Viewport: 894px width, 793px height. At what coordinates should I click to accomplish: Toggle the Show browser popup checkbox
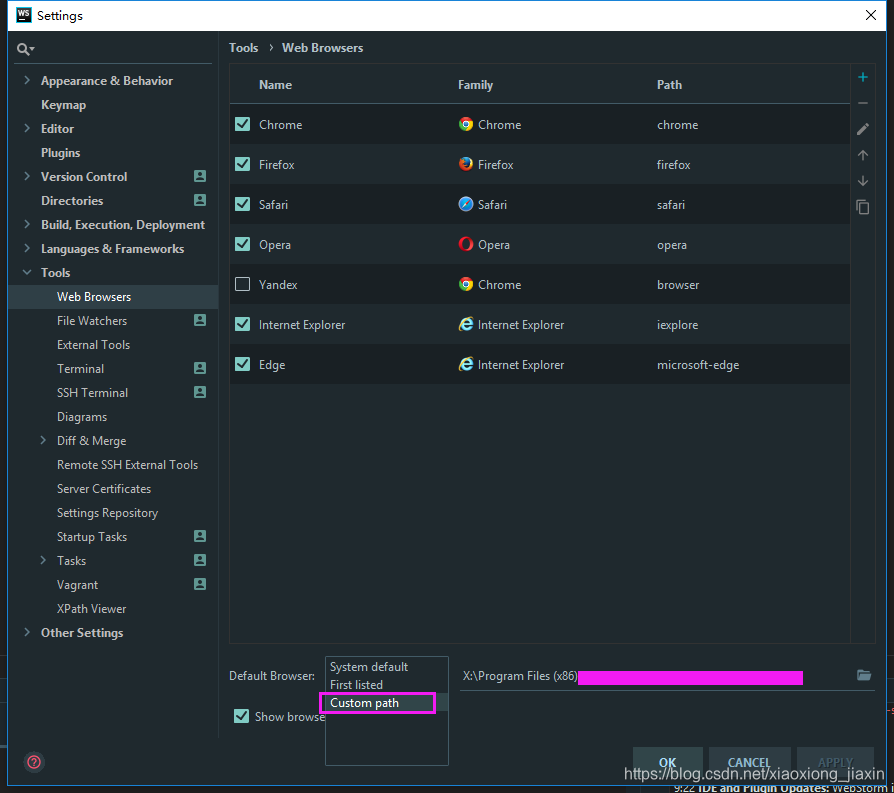point(241,716)
